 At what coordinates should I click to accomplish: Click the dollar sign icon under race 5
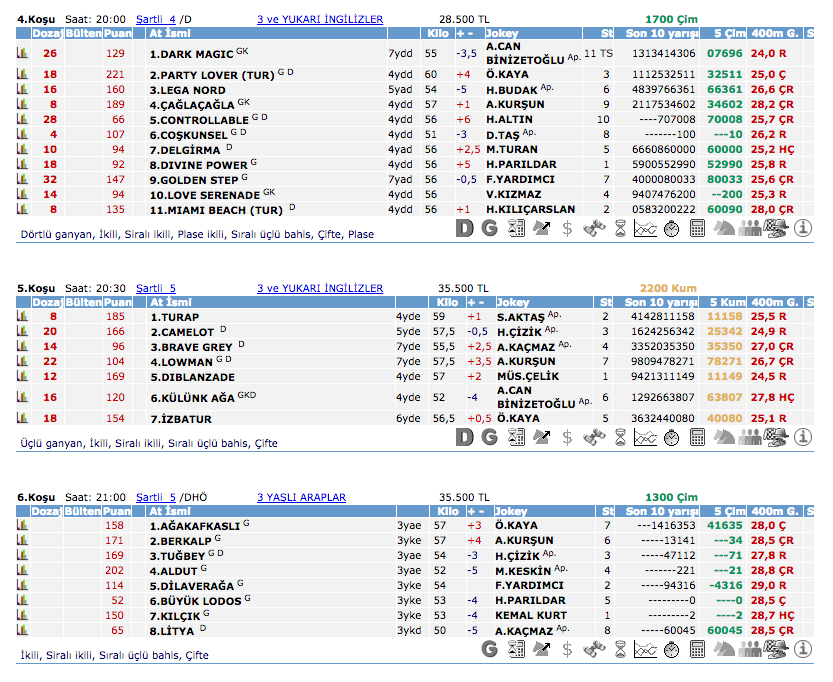tap(568, 437)
